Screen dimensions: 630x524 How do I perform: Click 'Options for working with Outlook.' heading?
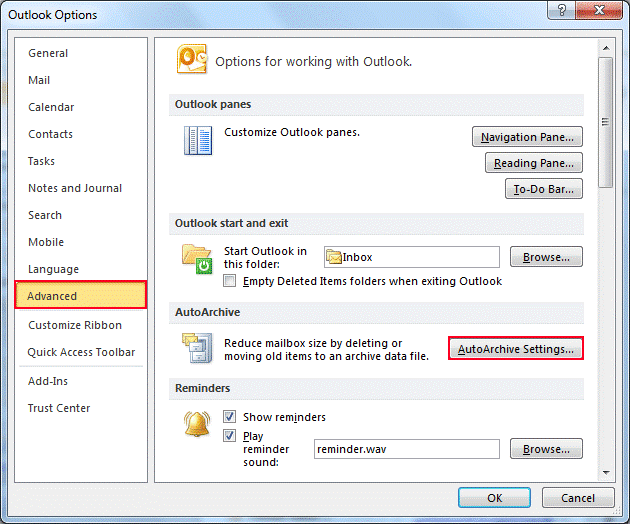313,61
